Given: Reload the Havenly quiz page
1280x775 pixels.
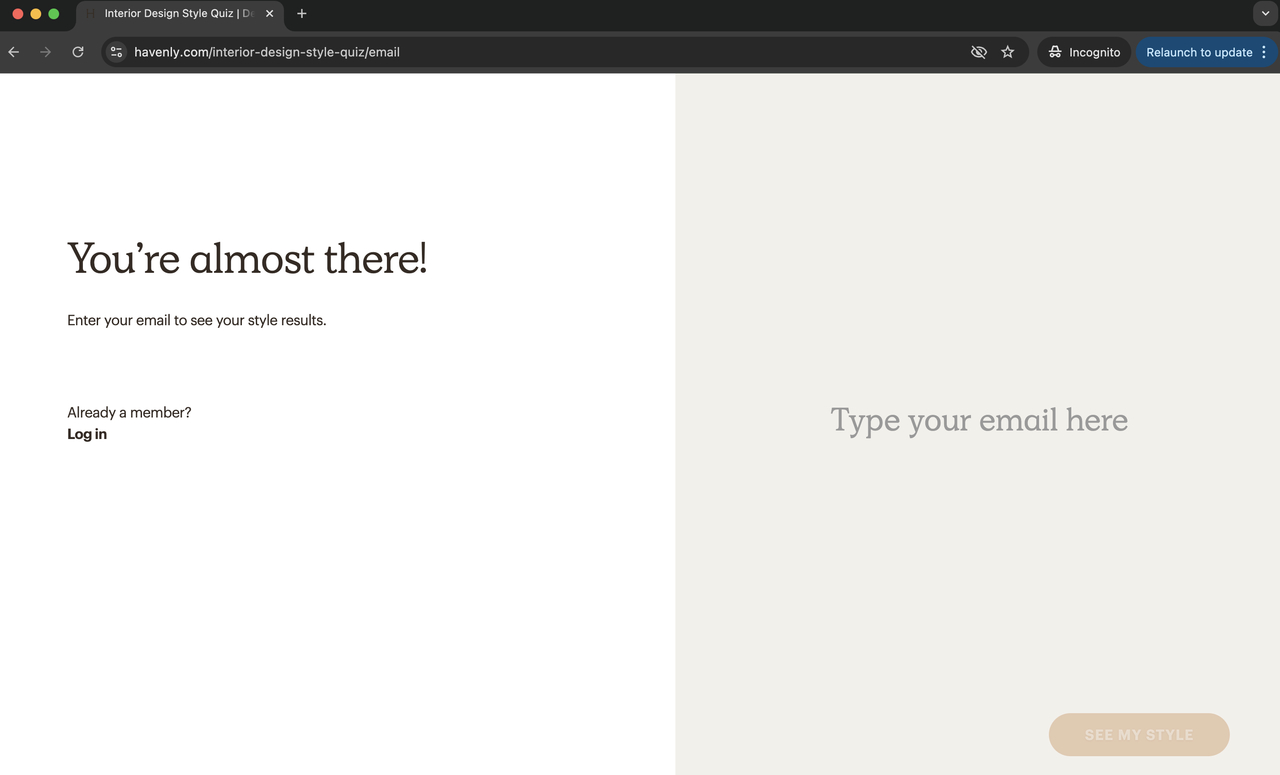Looking at the screenshot, I should [78, 52].
